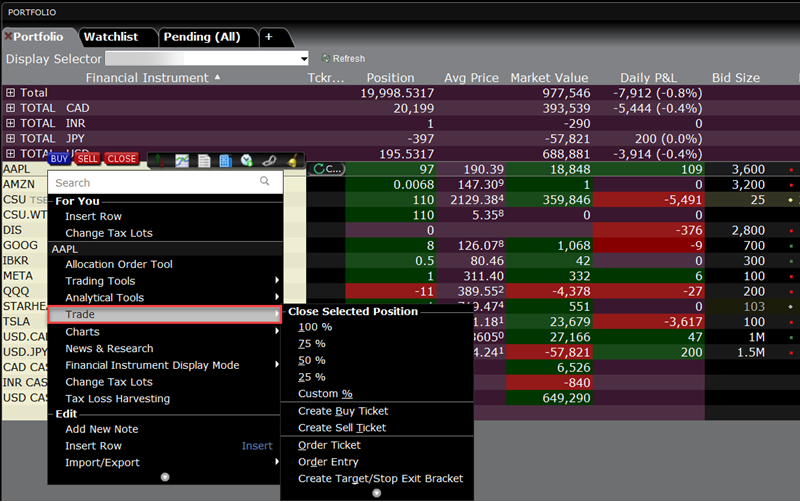
Task: Select the AMZN row
Action: (x=19, y=184)
